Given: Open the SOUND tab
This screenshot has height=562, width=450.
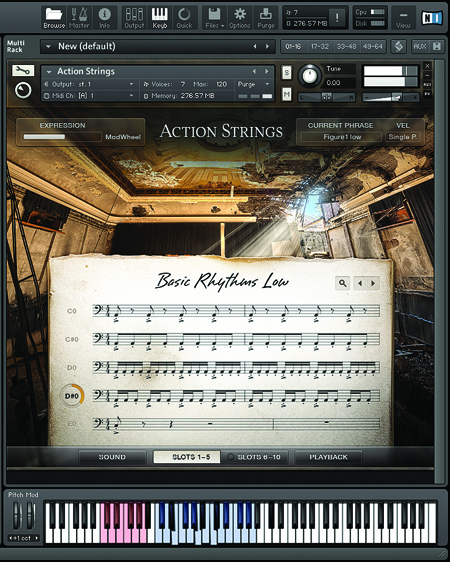Looking at the screenshot, I should click(x=112, y=457).
